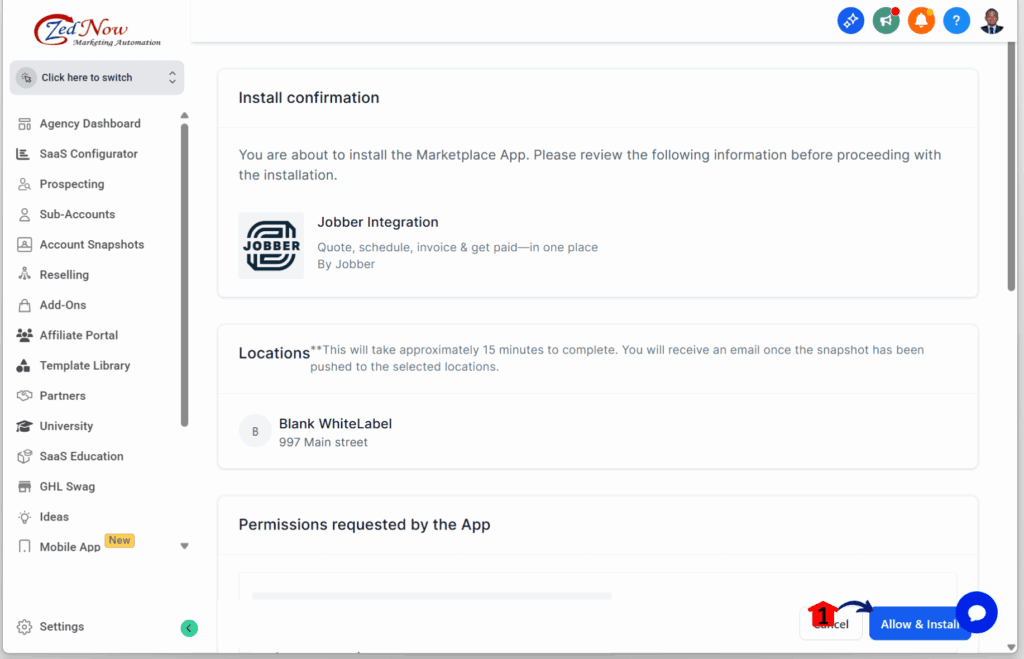Screen dimensions: 1024x659
Task: Click the blue help question mark icon
Action: [x=956, y=20]
